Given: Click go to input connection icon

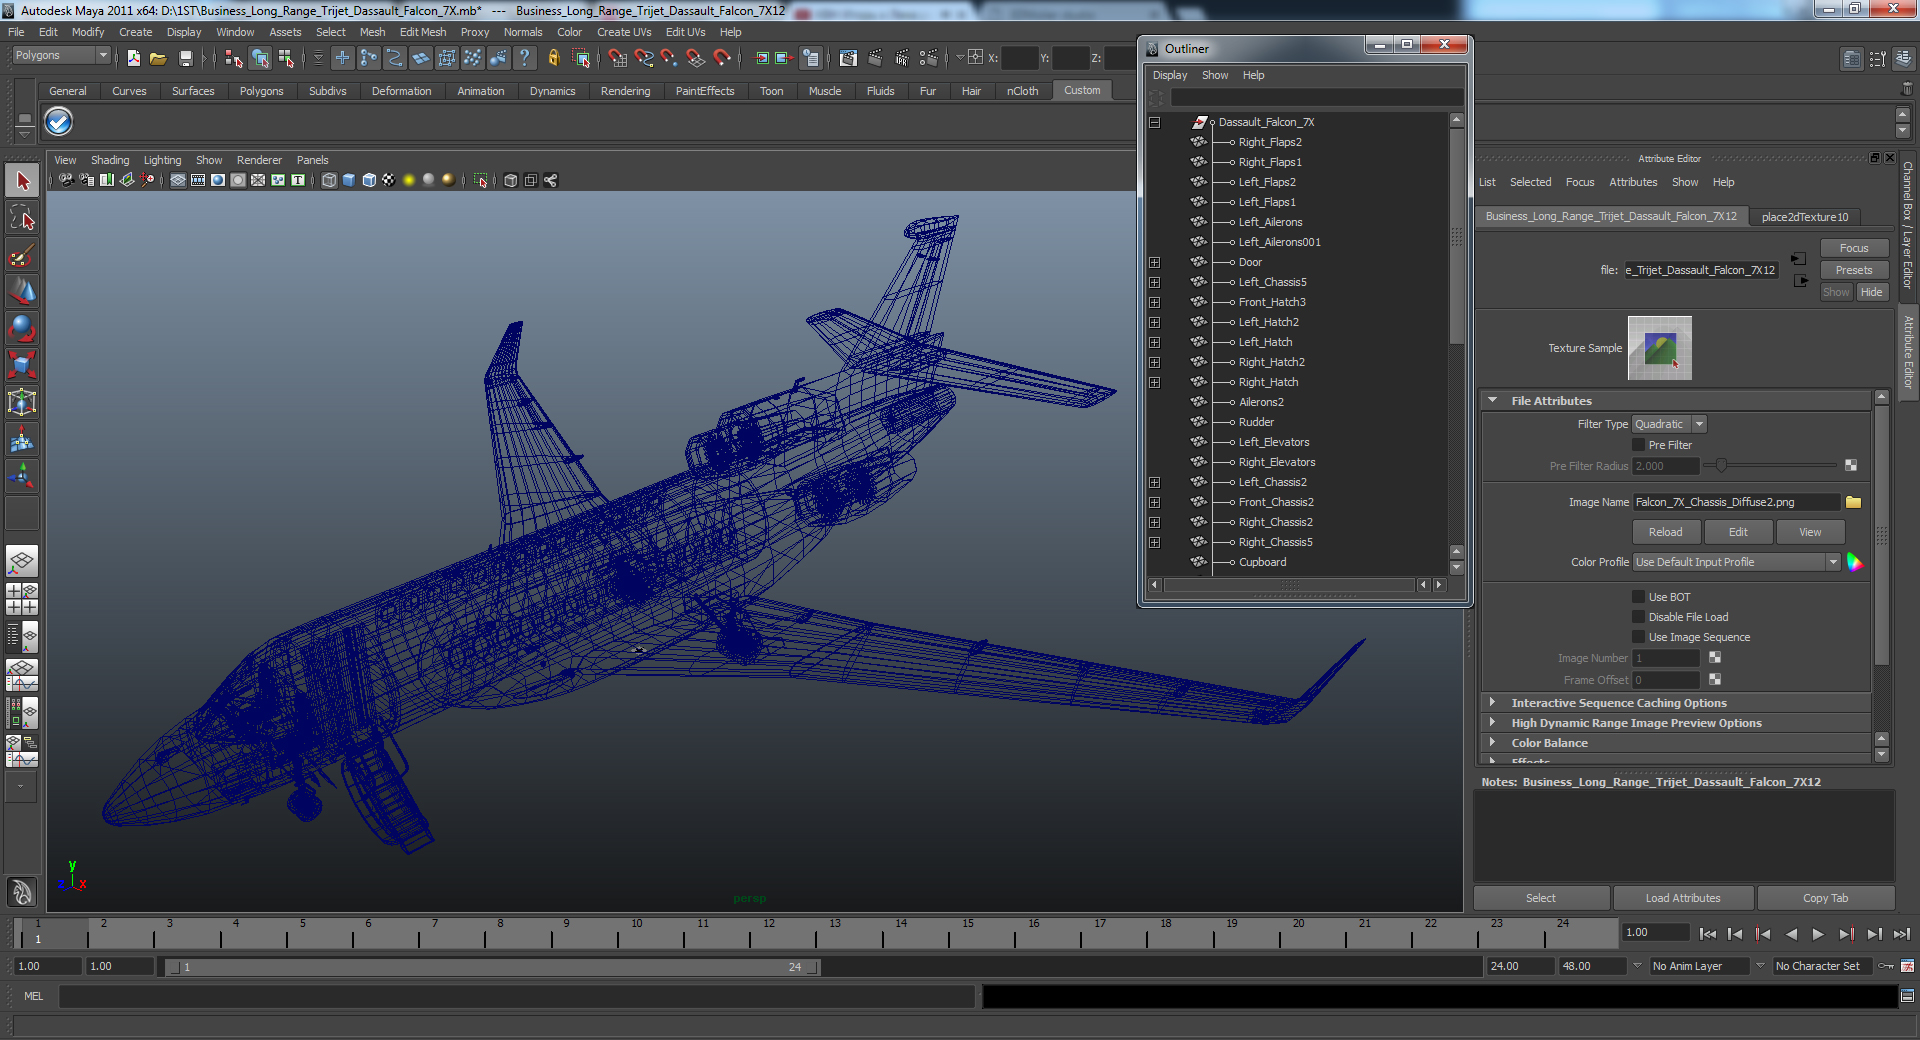Looking at the screenshot, I should pos(1798,259).
